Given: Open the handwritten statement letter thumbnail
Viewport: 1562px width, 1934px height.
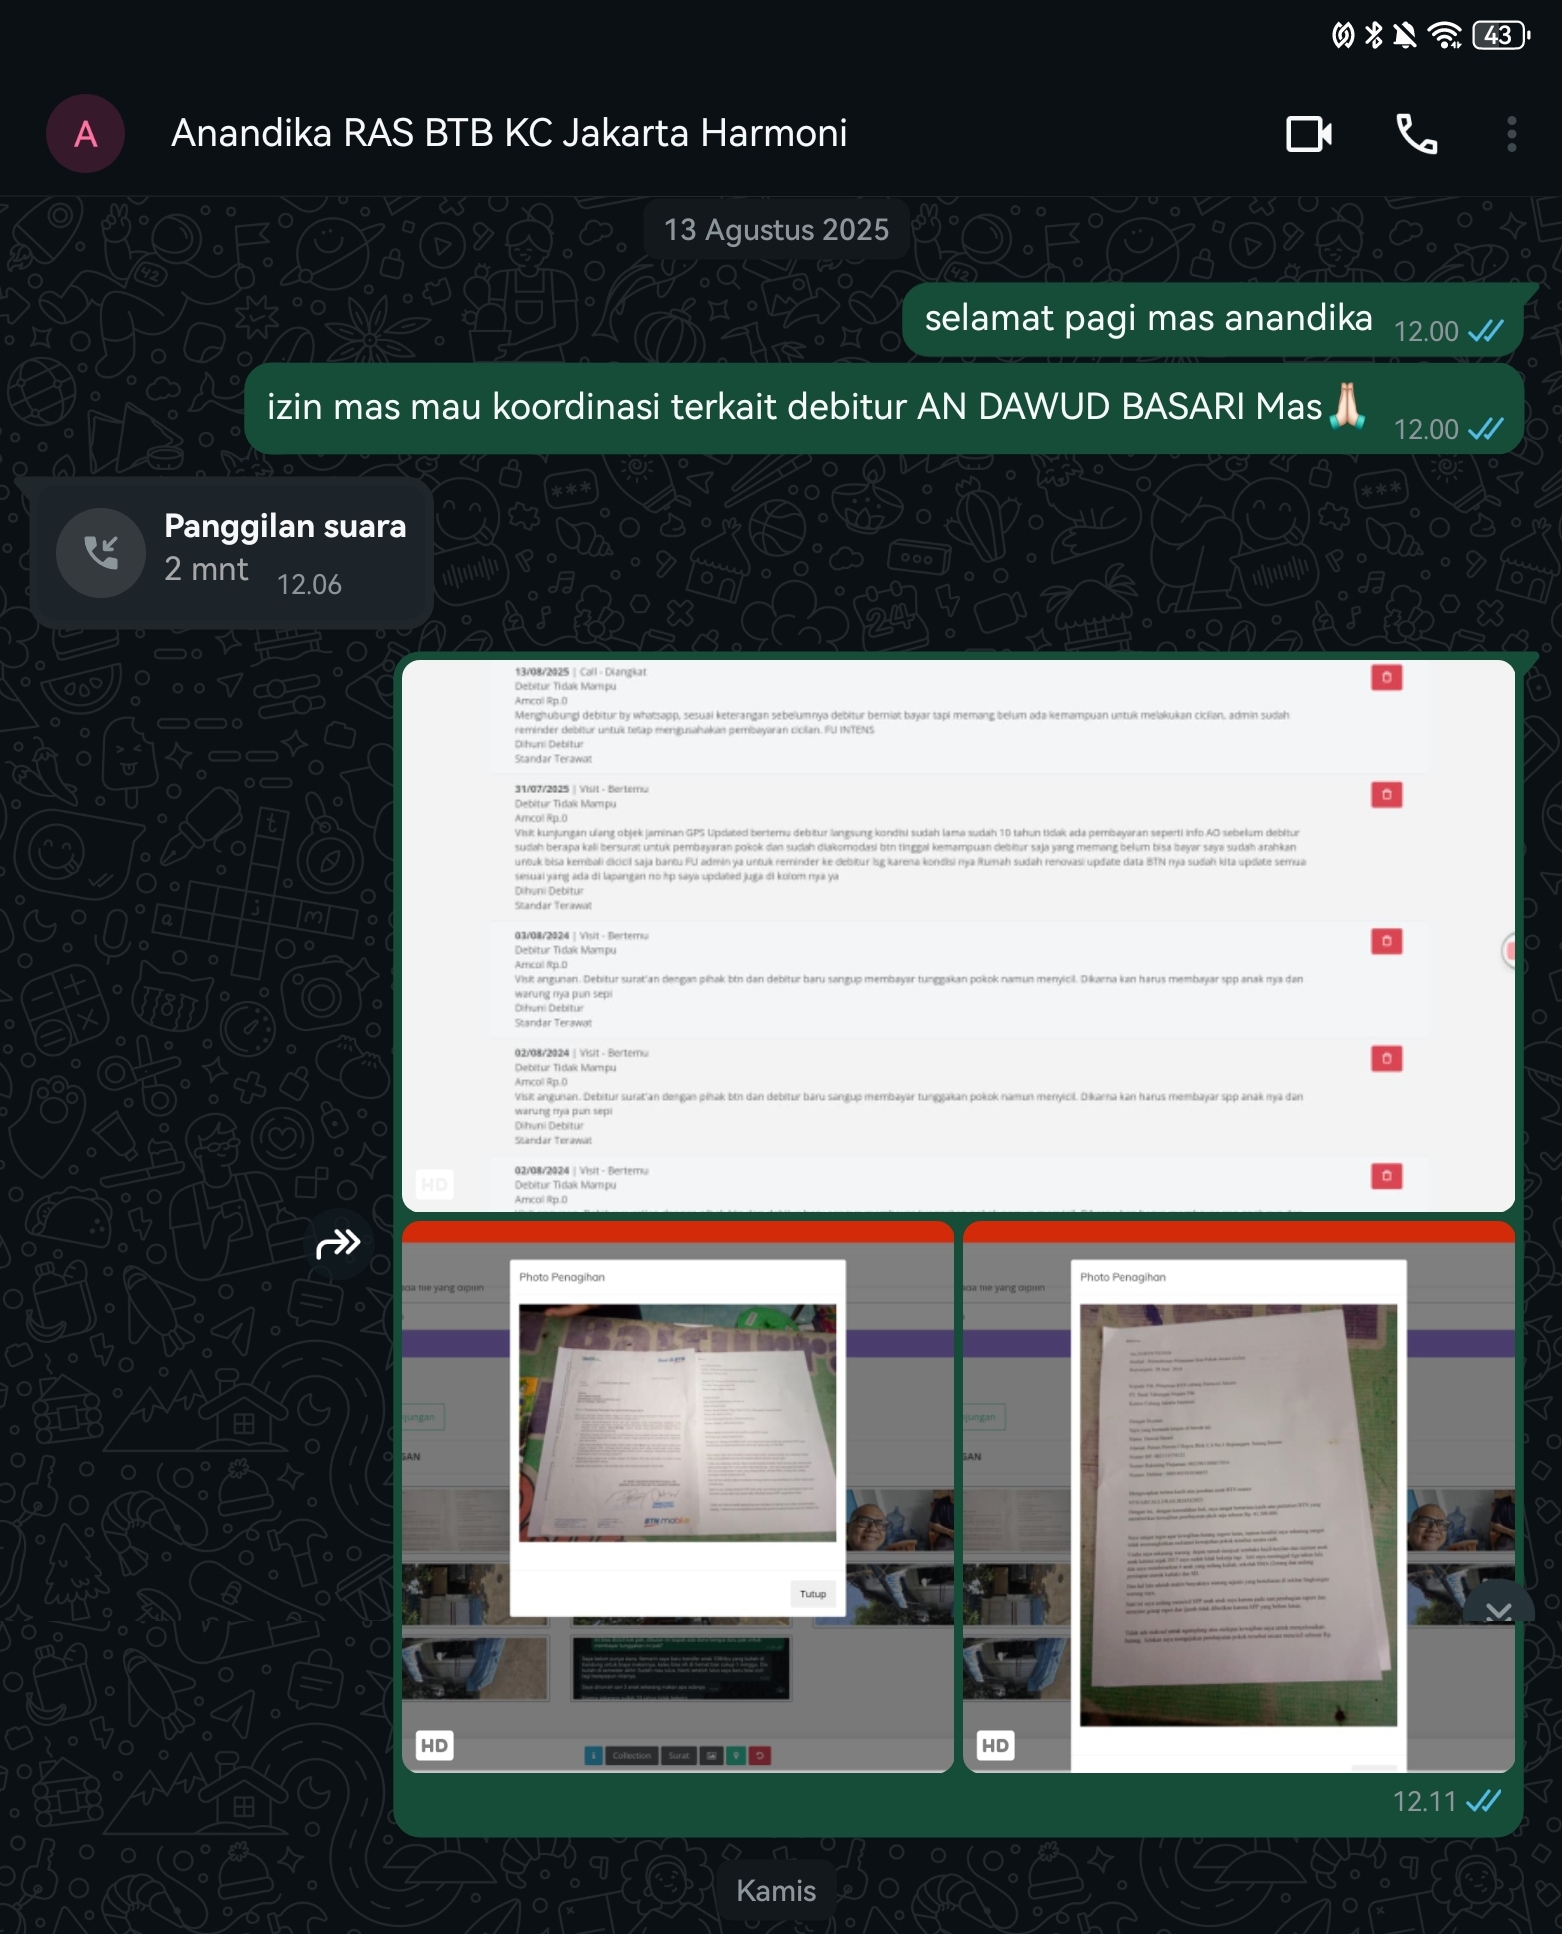Looking at the screenshot, I should (1238, 1496).
